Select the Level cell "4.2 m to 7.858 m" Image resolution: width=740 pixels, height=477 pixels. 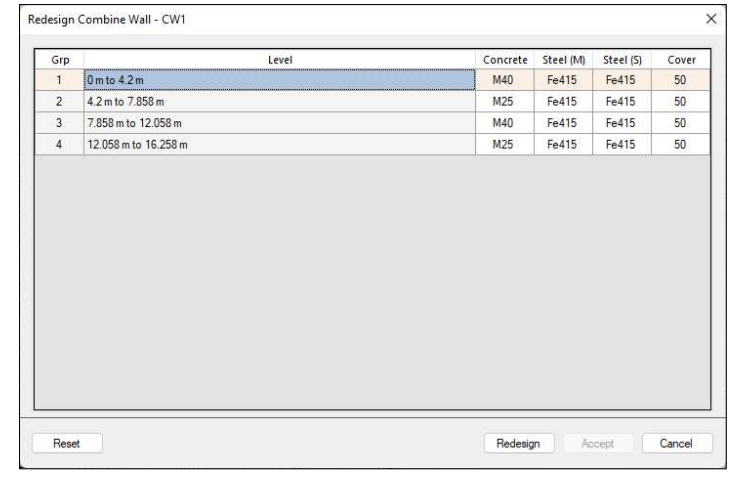(x=279, y=101)
